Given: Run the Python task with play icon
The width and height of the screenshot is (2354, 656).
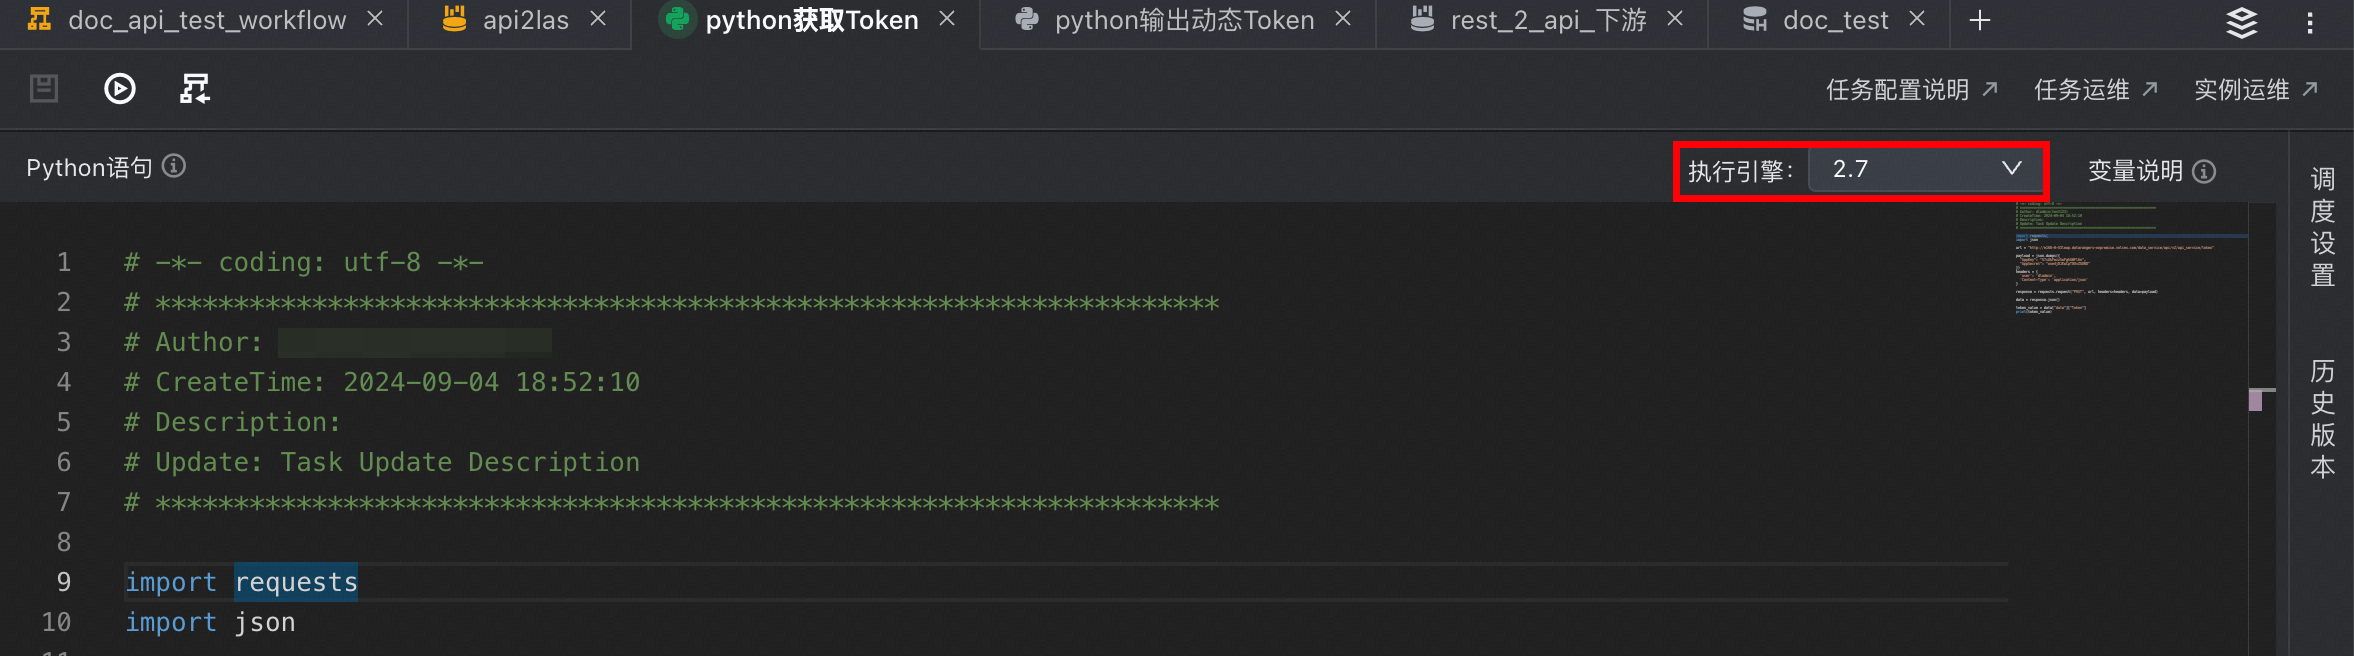Looking at the screenshot, I should coord(120,89).
